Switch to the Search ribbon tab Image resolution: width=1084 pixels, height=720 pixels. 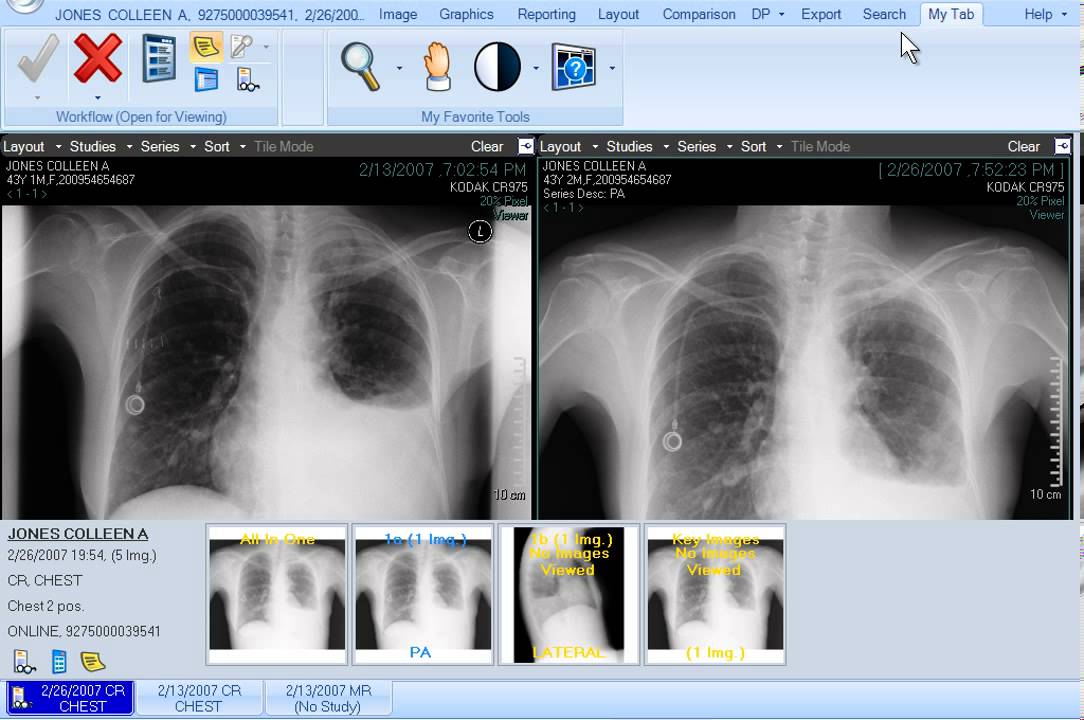[x=884, y=14]
